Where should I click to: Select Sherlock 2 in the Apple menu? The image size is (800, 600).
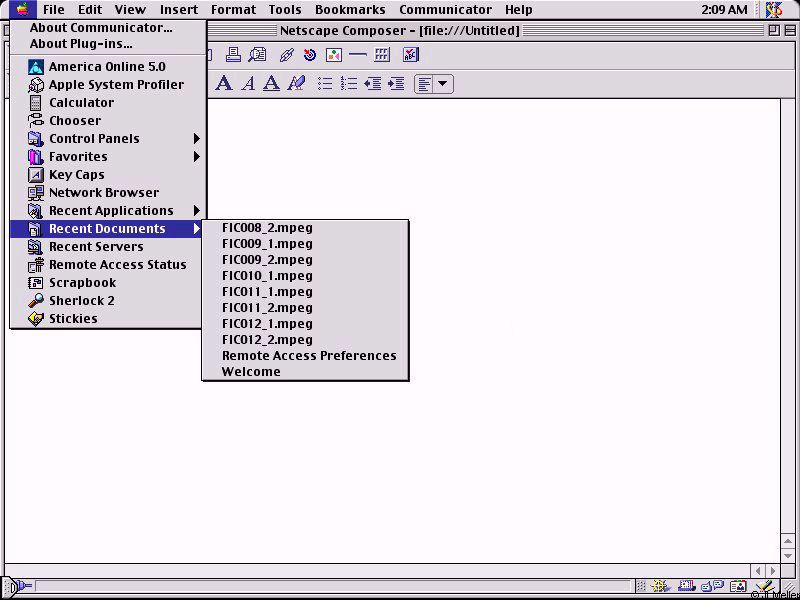[x=82, y=301]
